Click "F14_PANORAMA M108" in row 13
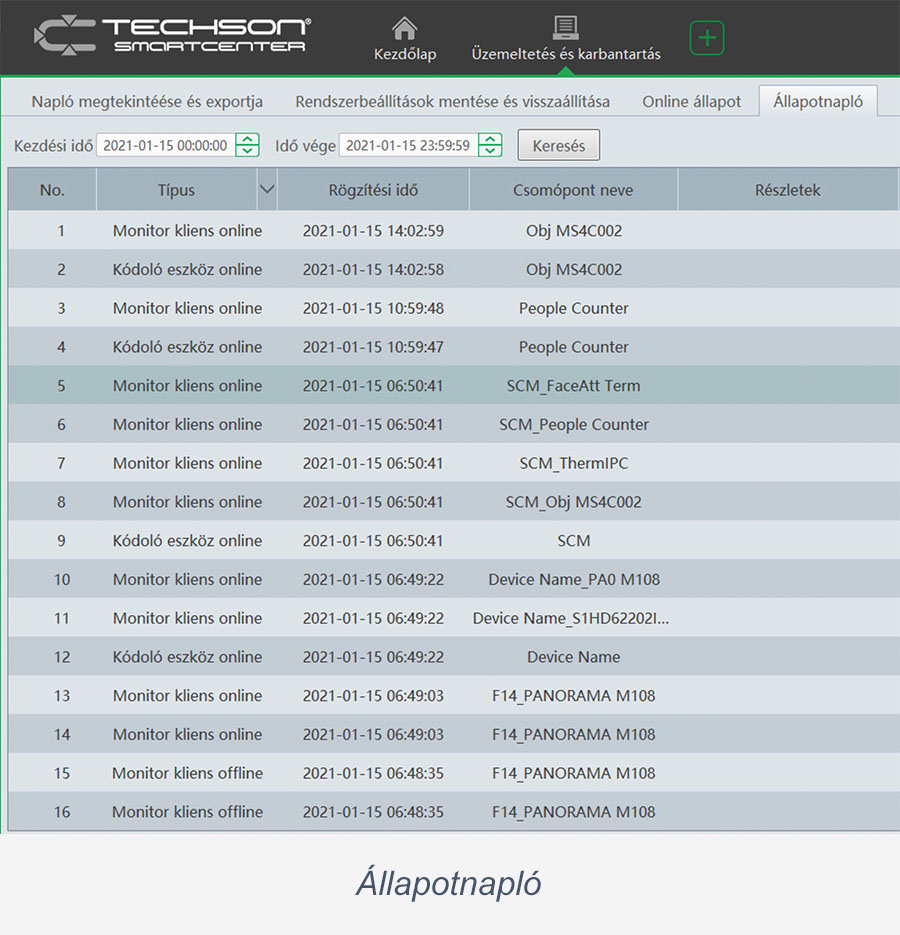The width and height of the screenshot is (900, 935). (x=574, y=696)
